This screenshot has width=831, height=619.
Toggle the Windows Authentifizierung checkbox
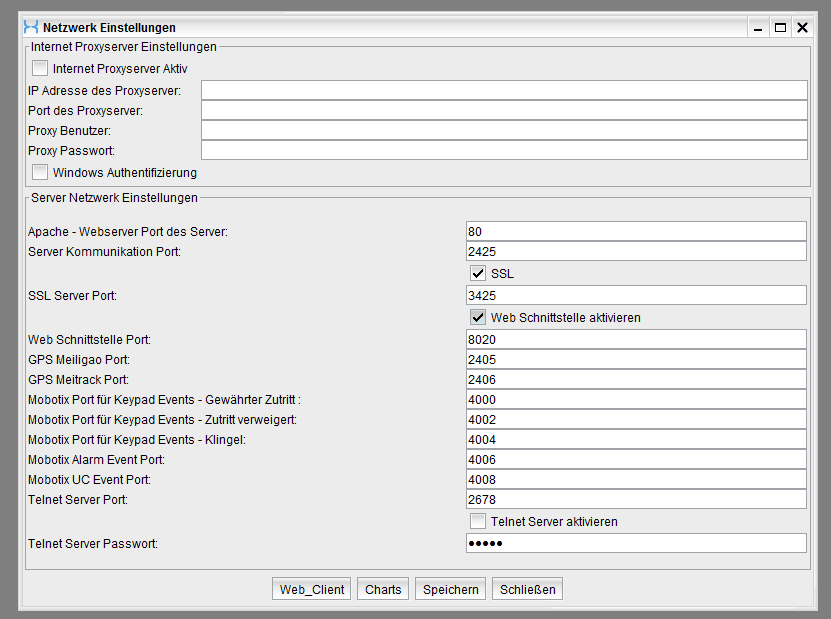40,172
